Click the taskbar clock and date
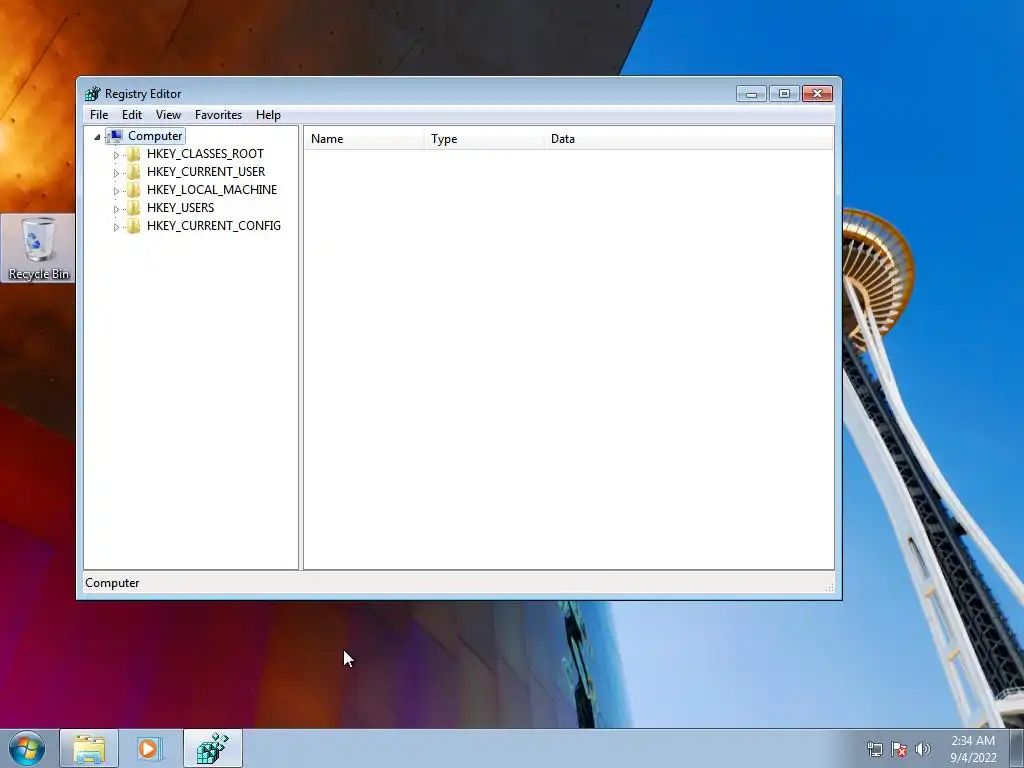The height and width of the screenshot is (768, 1024). point(972,749)
